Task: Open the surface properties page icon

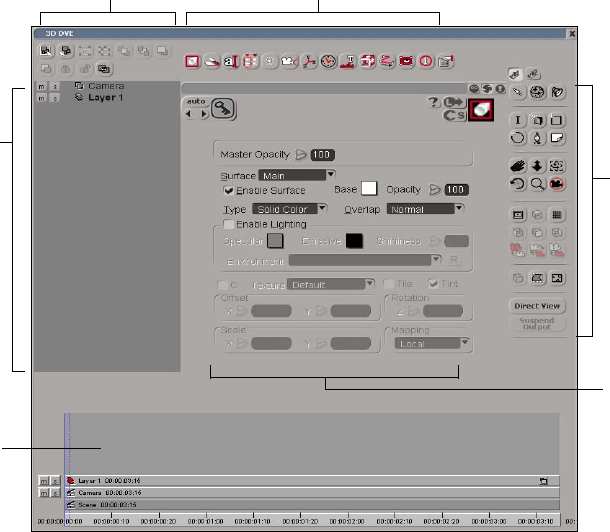Action: [x=192, y=61]
